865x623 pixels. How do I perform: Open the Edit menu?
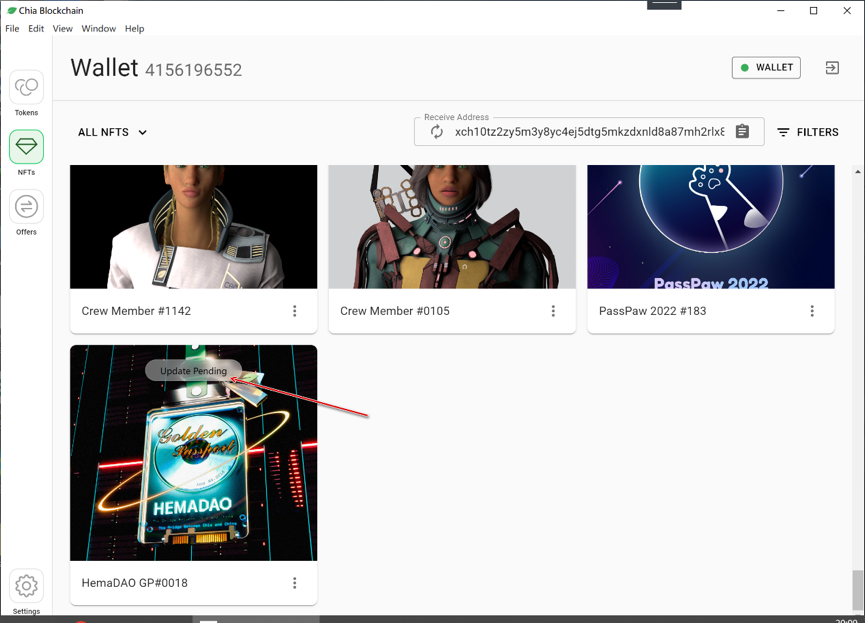tap(36, 29)
